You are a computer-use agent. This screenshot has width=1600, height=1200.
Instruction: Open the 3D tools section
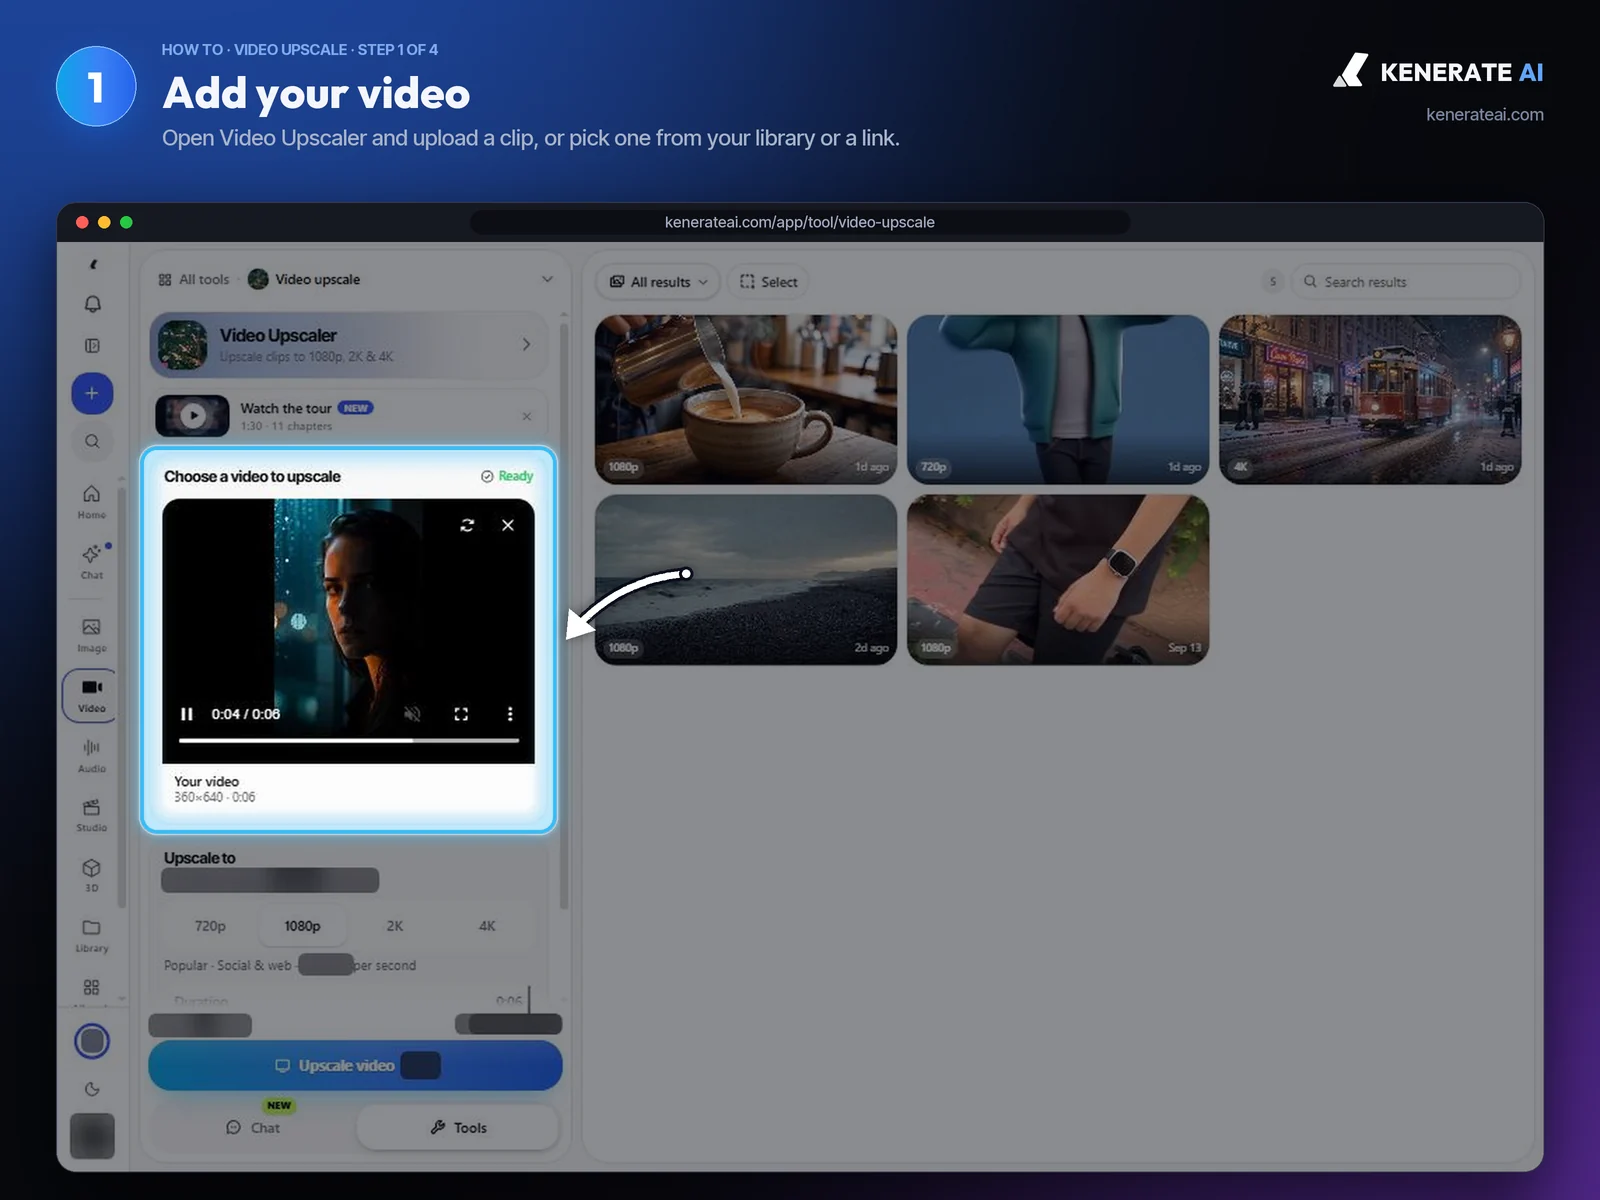92,875
